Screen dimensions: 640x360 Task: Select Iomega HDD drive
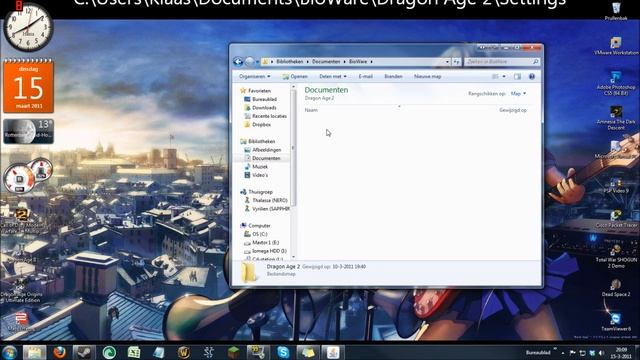(x=265, y=251)
